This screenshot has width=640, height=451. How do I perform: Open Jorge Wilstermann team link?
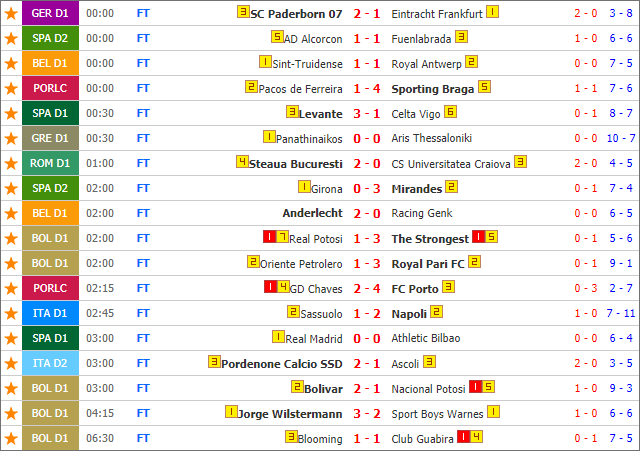[x=290, y=414]
